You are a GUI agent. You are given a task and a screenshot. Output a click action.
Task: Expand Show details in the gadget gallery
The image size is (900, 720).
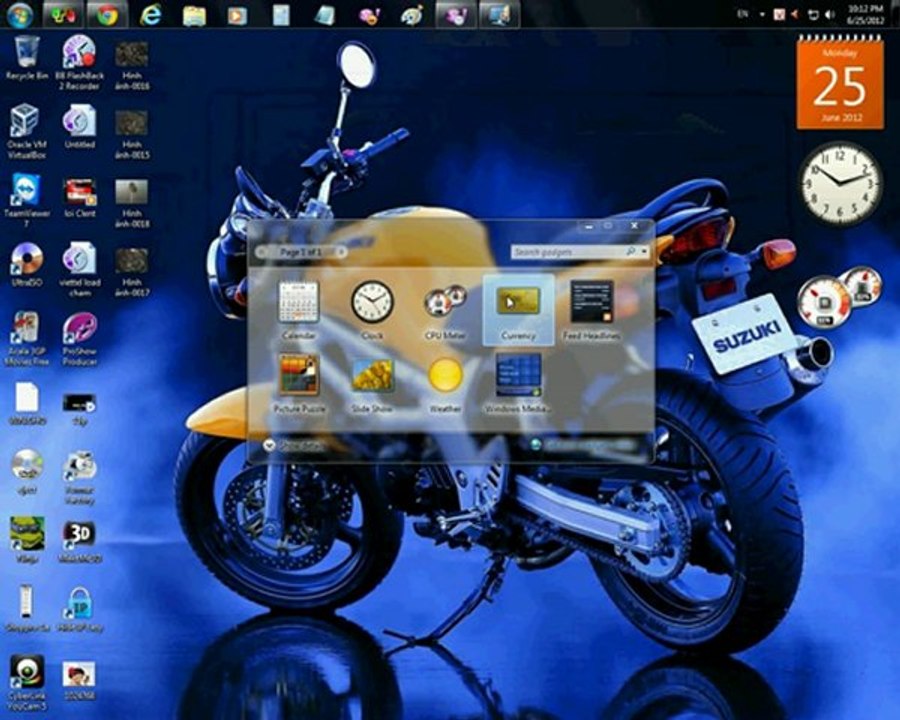pyautogui.click(x=294, y=445)
